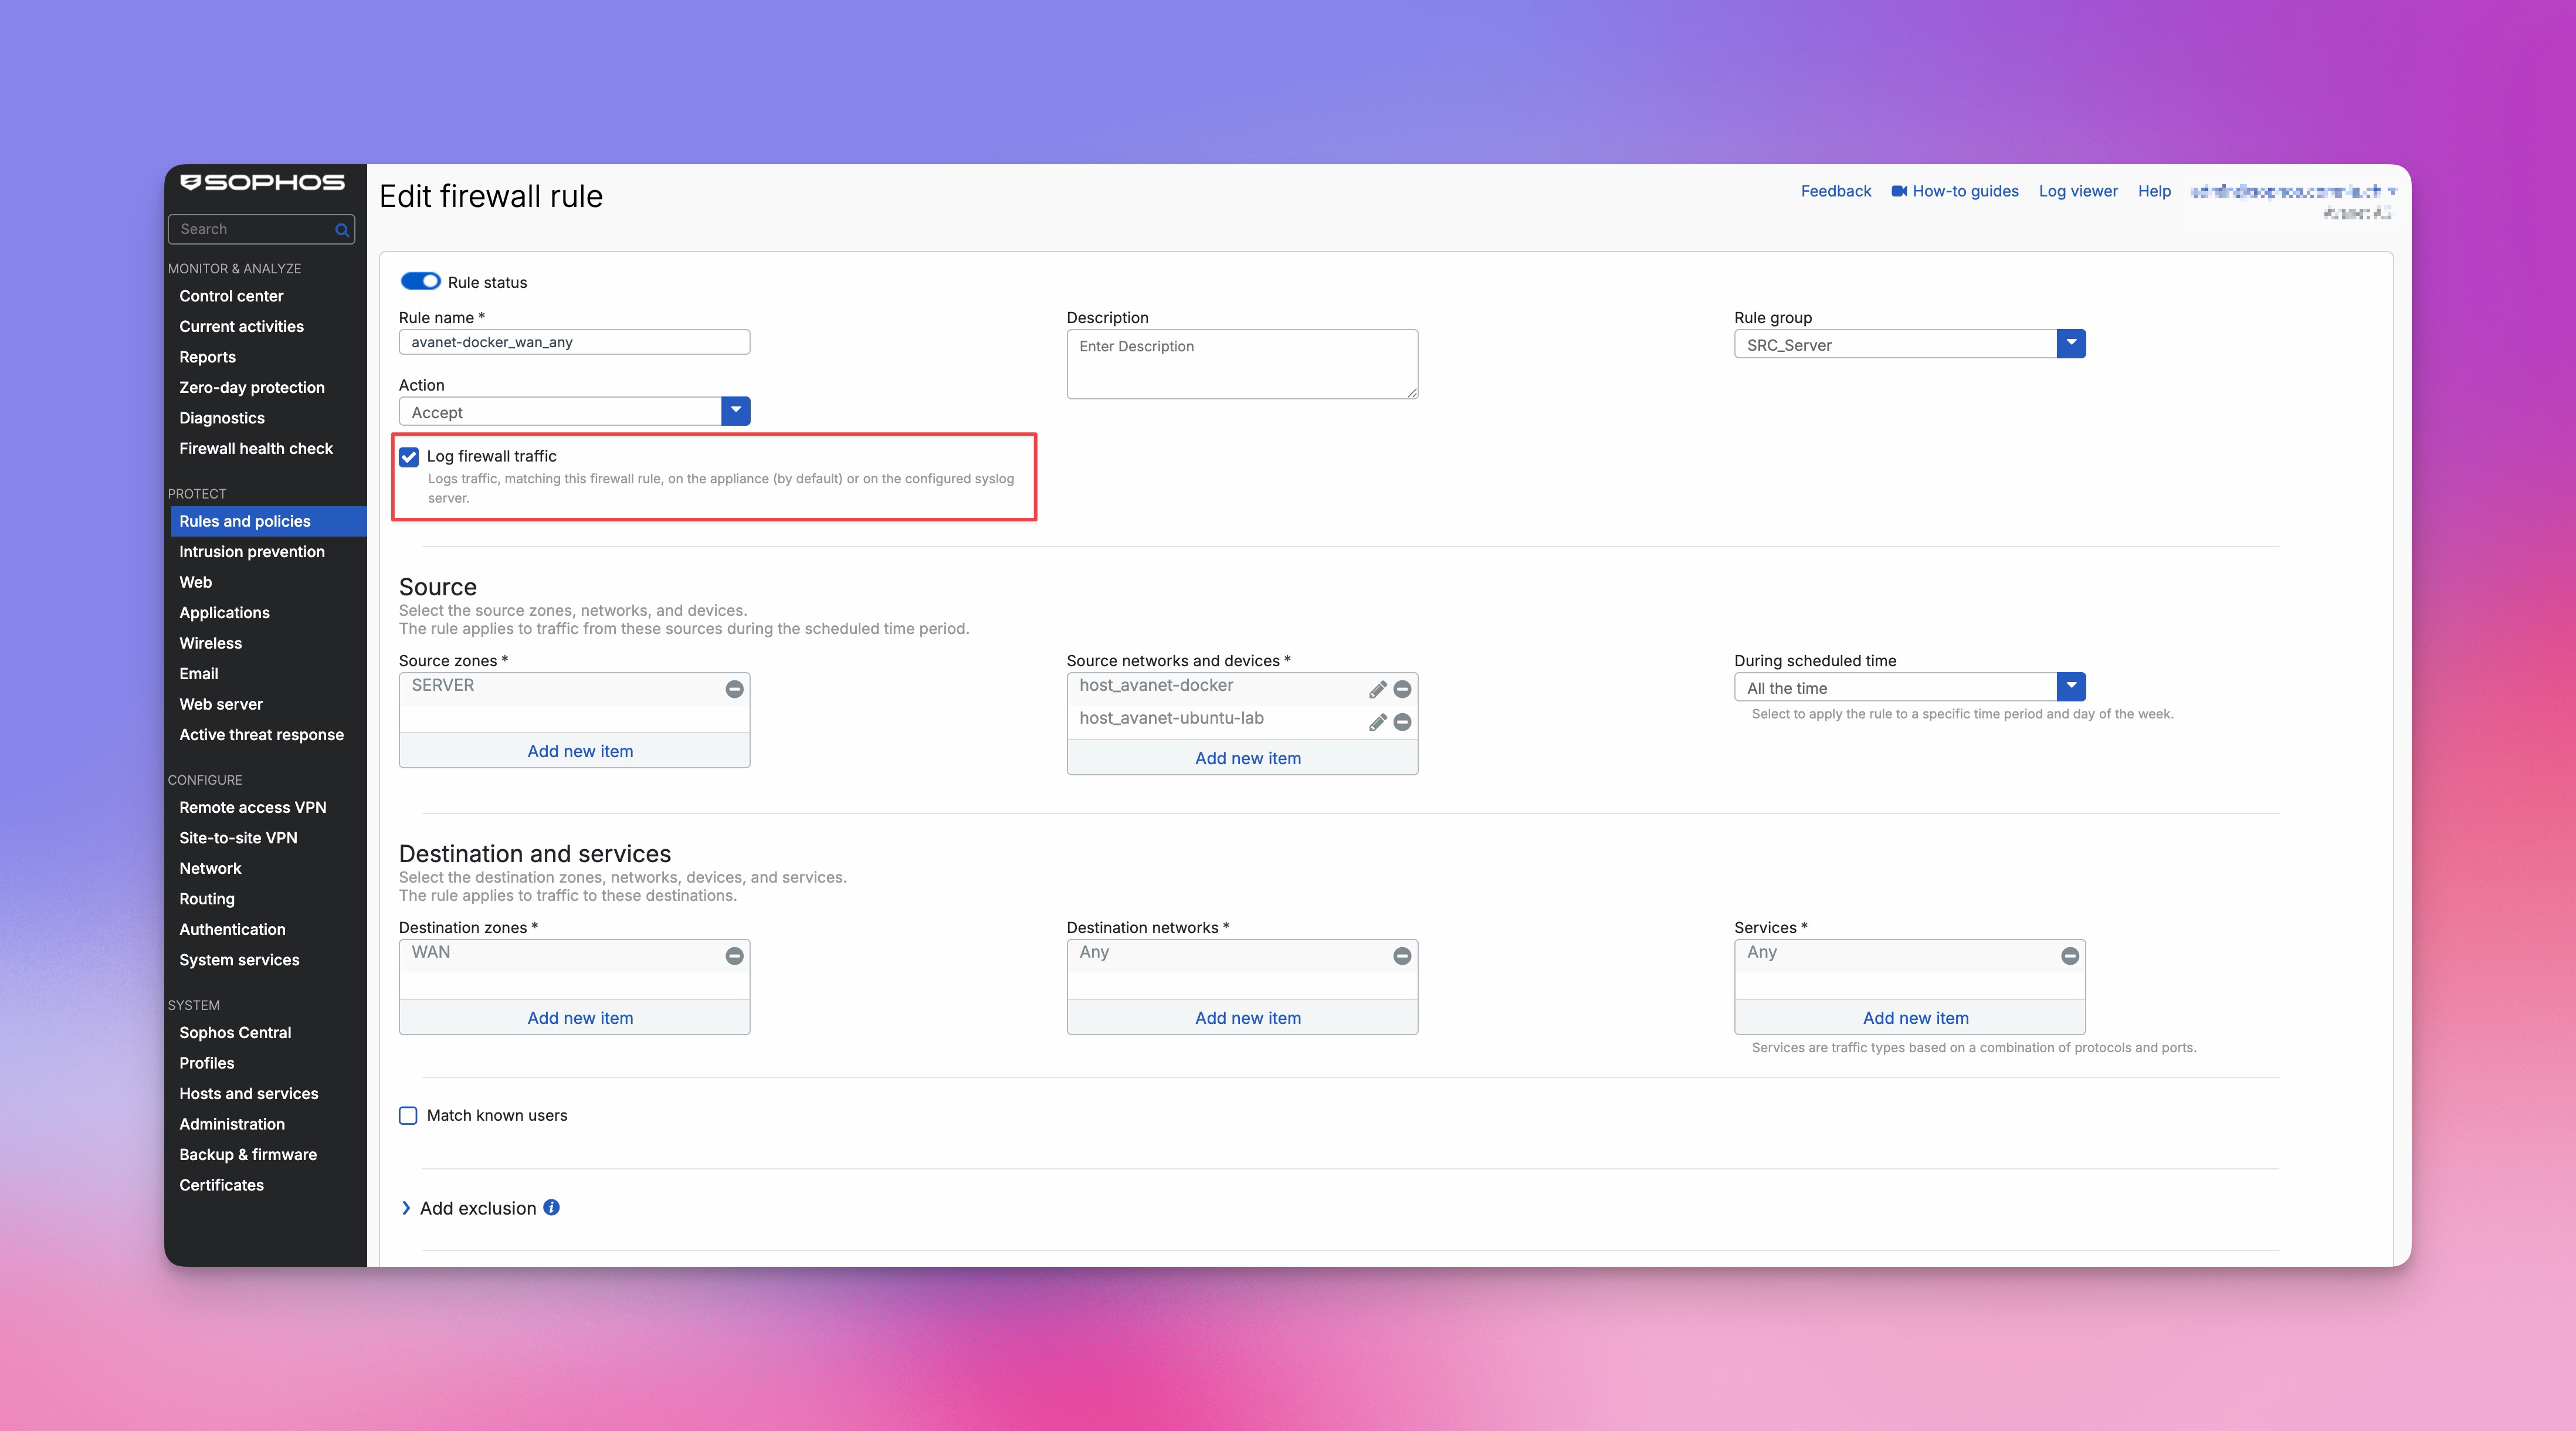Click the Rule name input field
This screenshot has width=2576, height=1431.
574,342
